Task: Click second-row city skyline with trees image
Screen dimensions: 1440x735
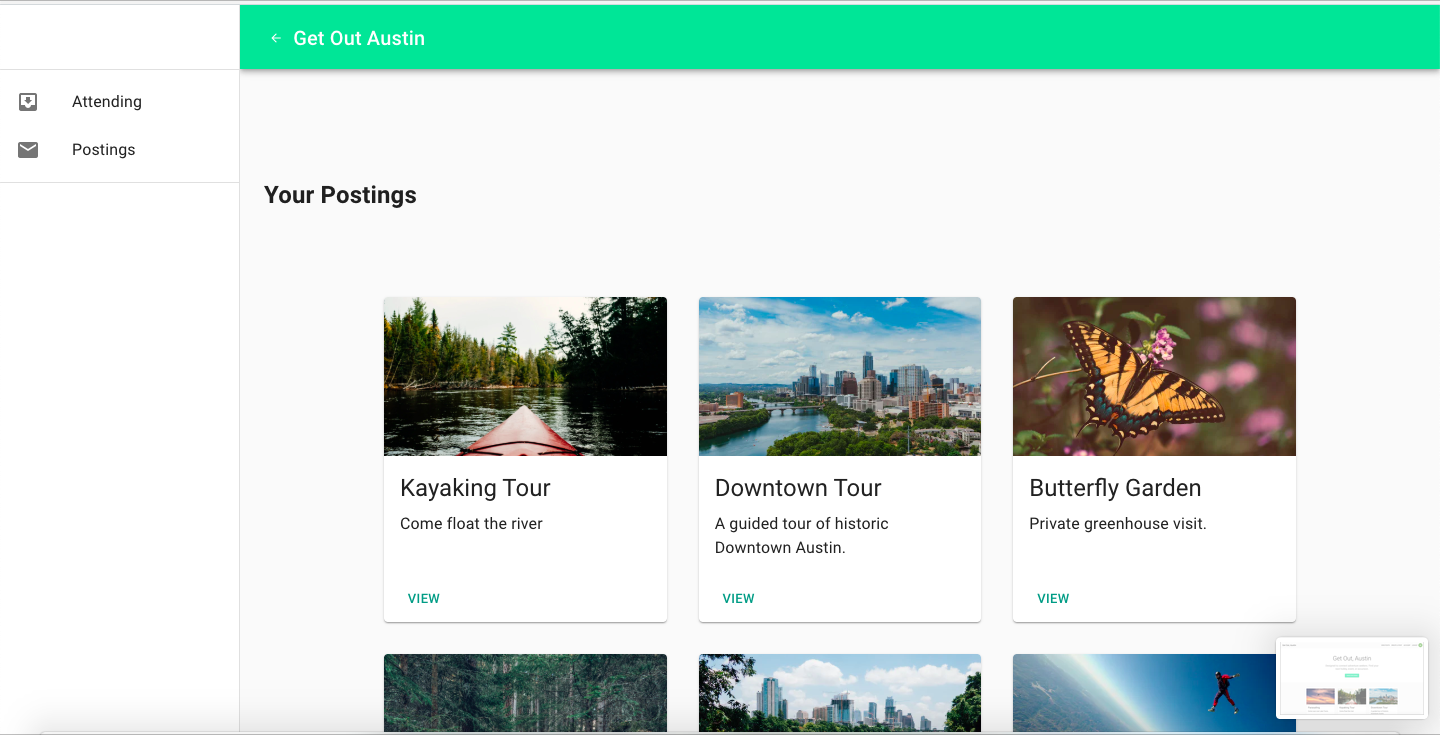Action: tap(840, 692)
